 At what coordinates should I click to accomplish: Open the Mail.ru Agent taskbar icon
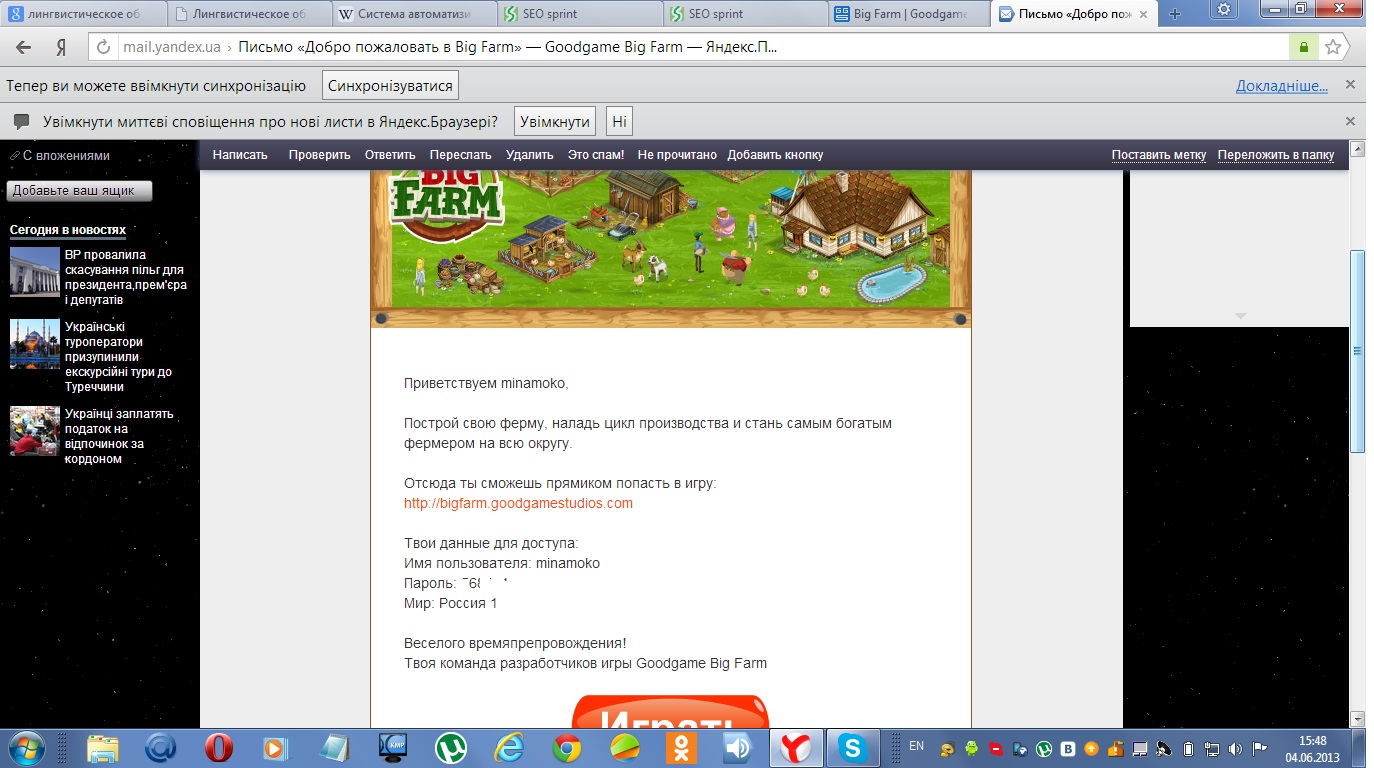point(161,748)
